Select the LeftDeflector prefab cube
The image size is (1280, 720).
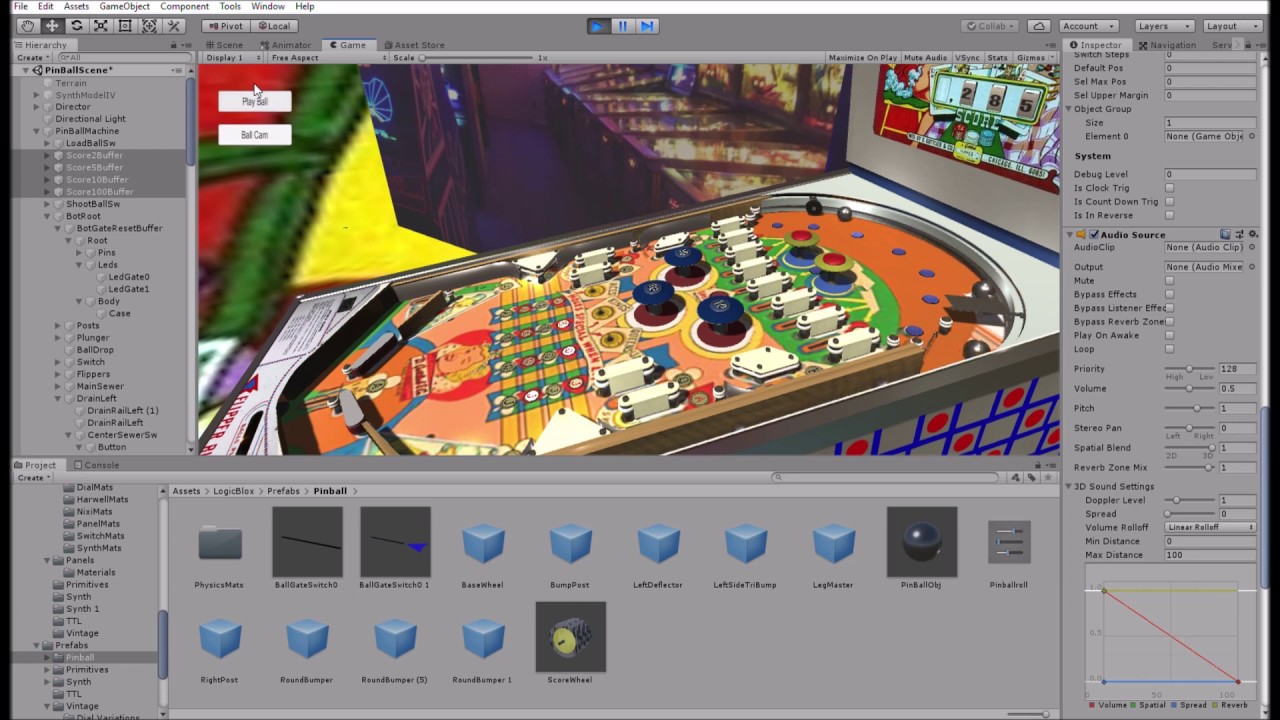tap(658, 543)
